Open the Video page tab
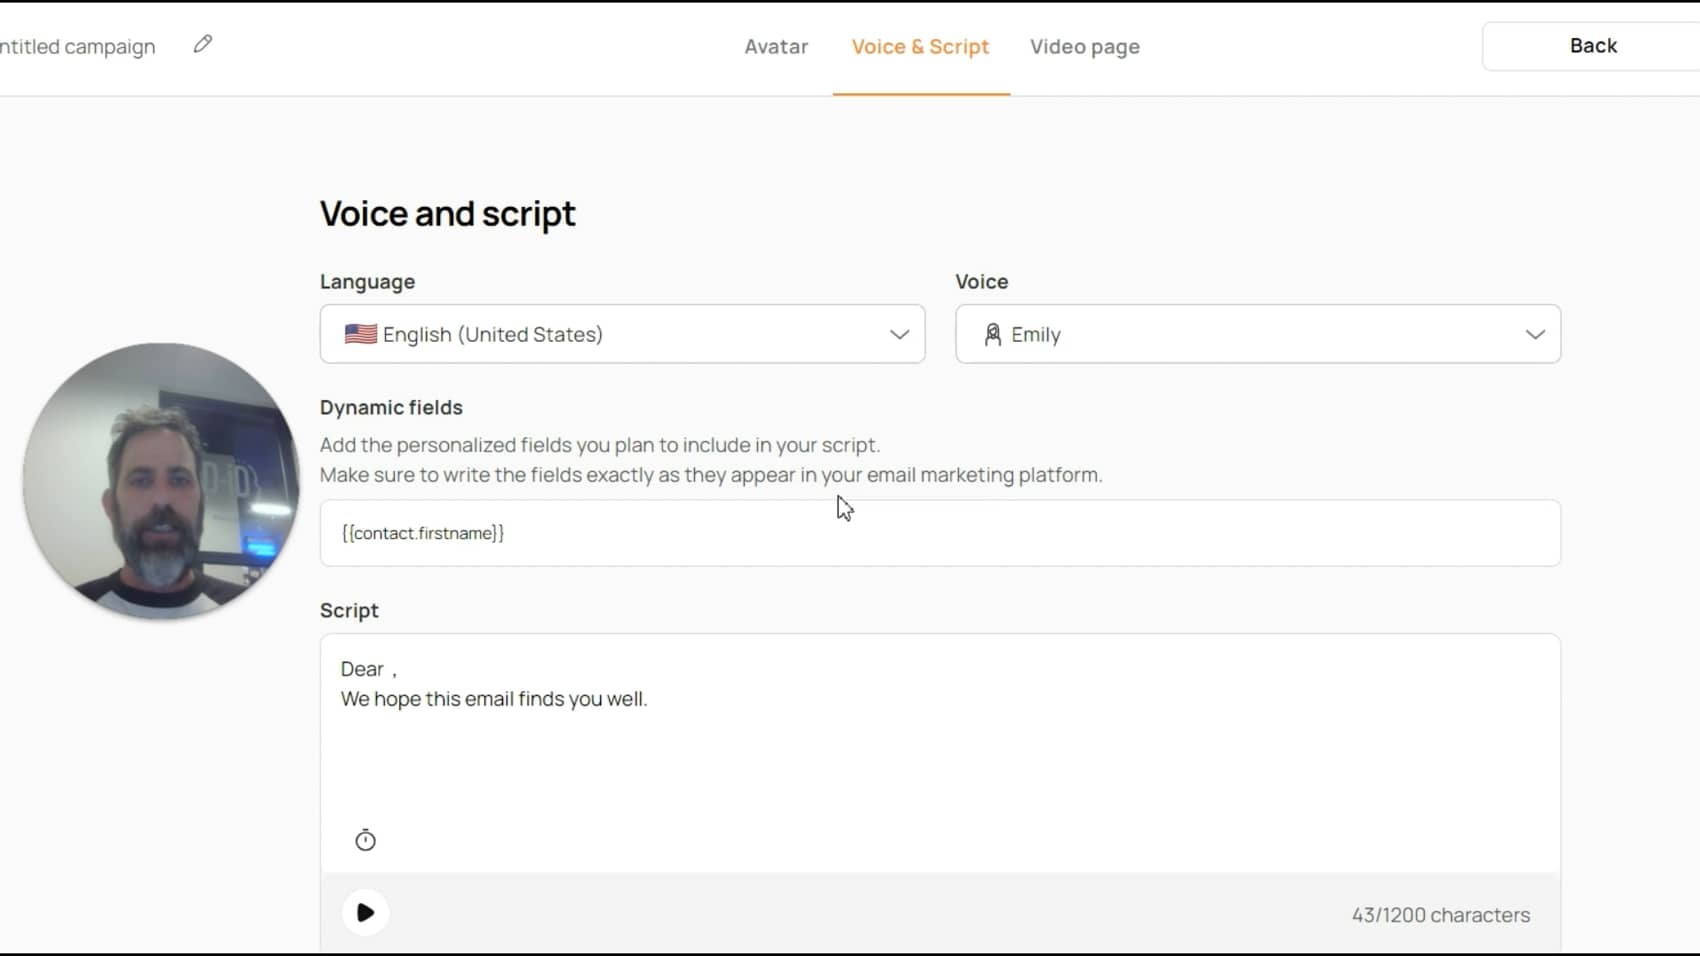Viewport: 1700px width, 956px height. [x=1085, y=47]
